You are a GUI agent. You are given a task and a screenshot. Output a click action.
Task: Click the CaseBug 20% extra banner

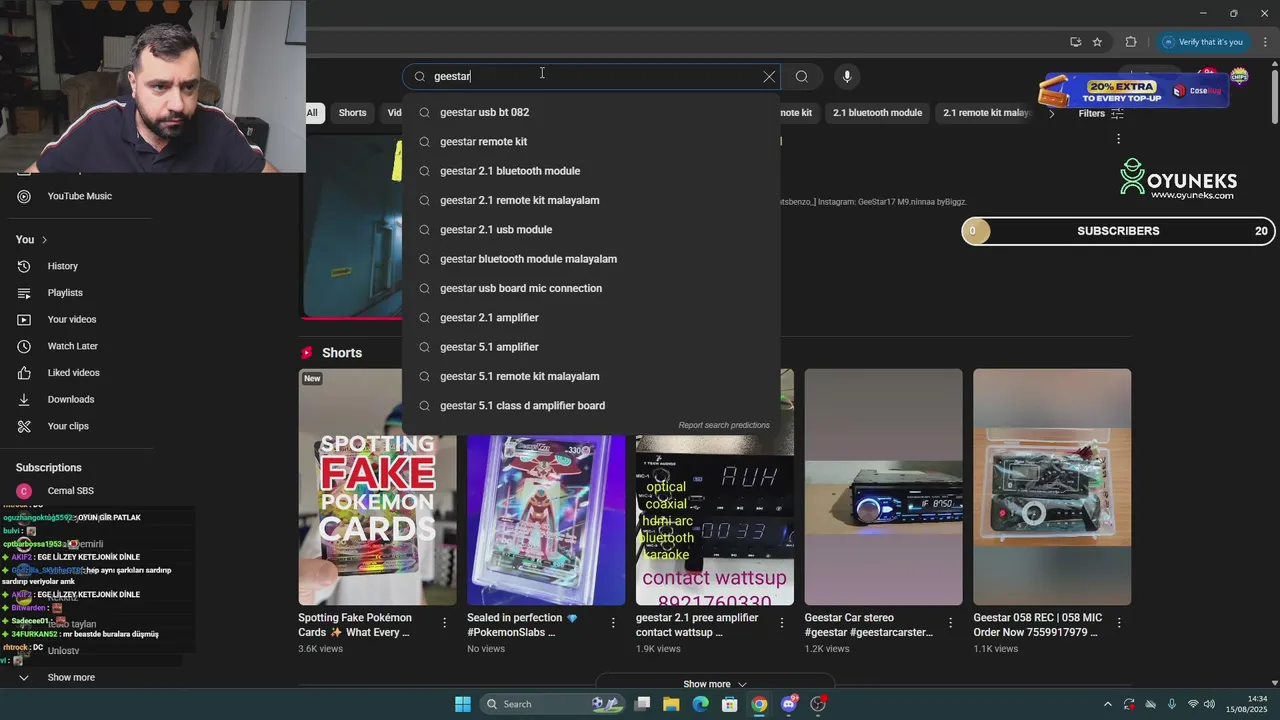click(1133, 91)
